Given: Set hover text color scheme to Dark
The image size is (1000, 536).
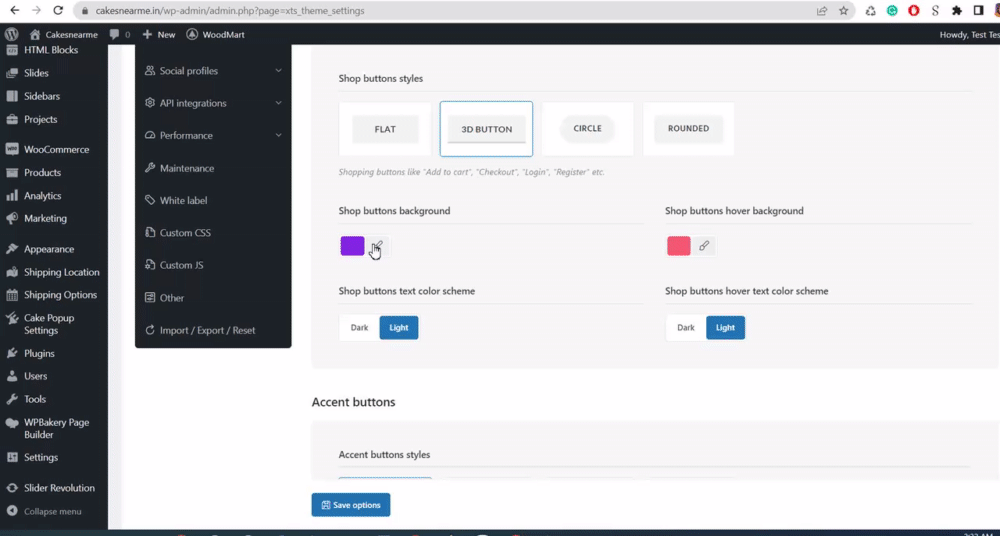Looking at the screenshot, I should pyautogui.click(x=686, y=327).
